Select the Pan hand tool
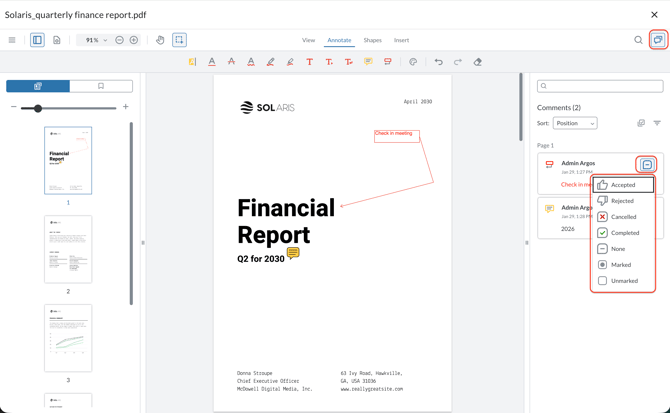670x413 pixels. tap(160, 40)
